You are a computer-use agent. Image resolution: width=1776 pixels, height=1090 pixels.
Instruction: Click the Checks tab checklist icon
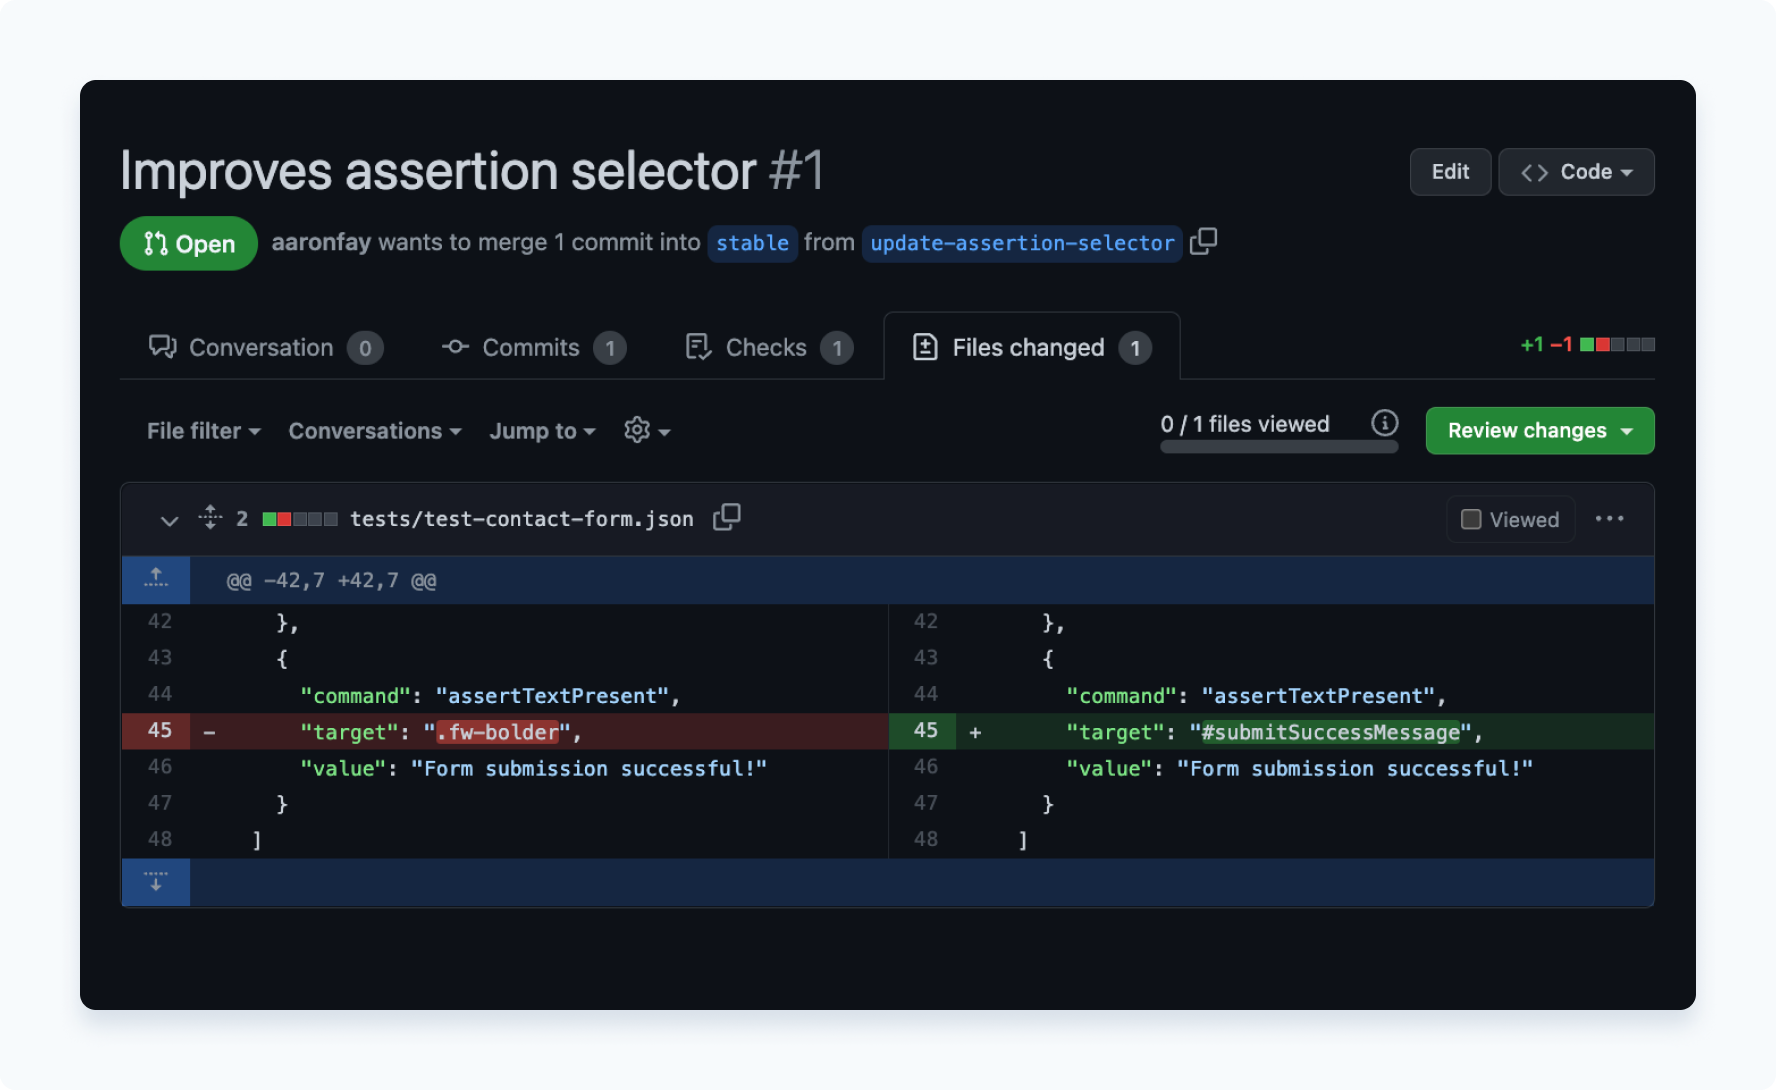(x=698, y=347)
